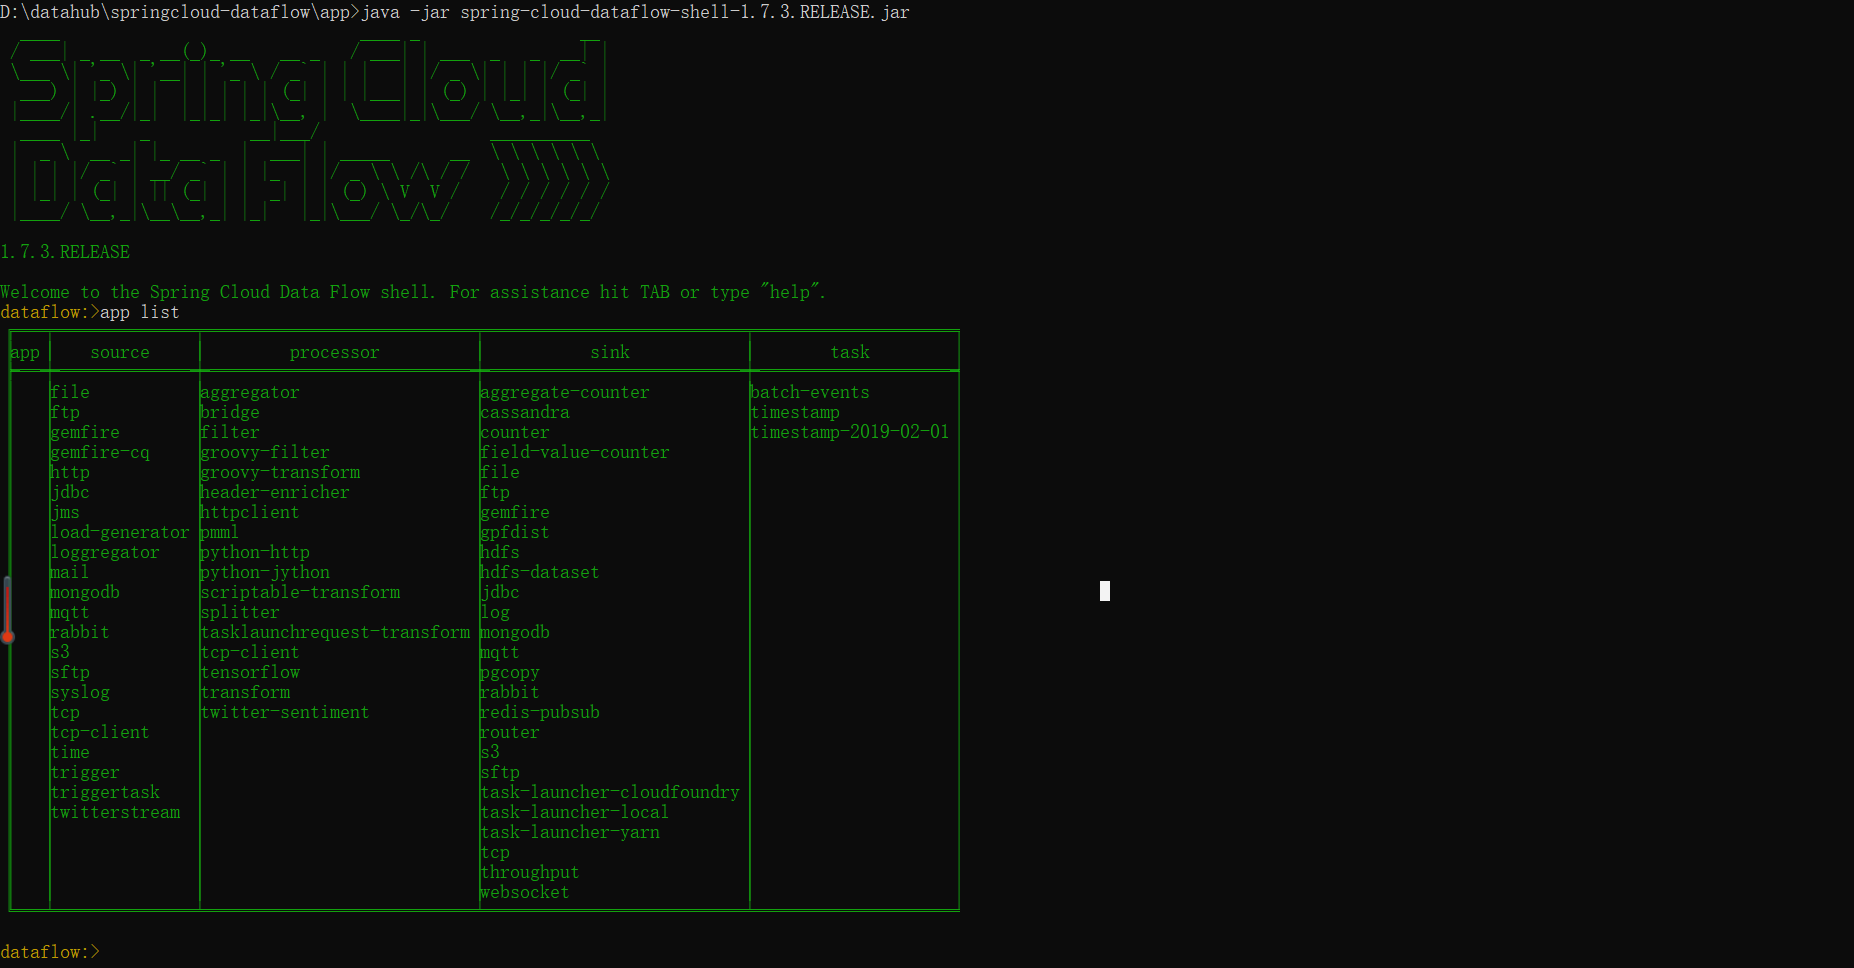1854x968 pixels.
Task: Click the 'time' source entry
Action: click(x=70, y=752)
